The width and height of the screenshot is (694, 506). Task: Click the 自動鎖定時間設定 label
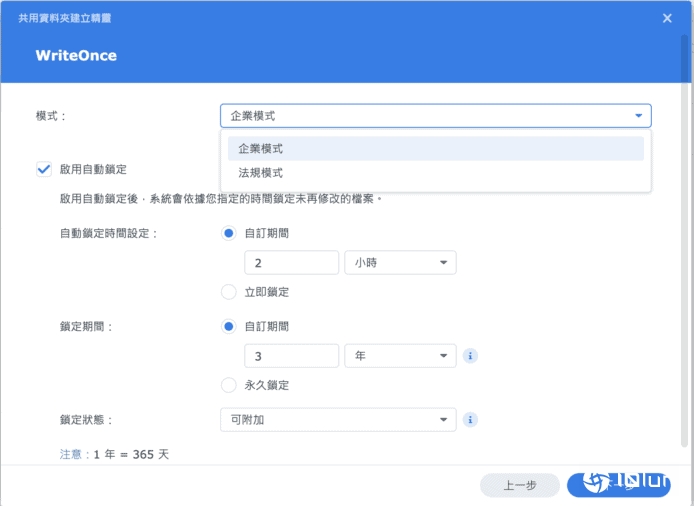(x=108, y=233)
